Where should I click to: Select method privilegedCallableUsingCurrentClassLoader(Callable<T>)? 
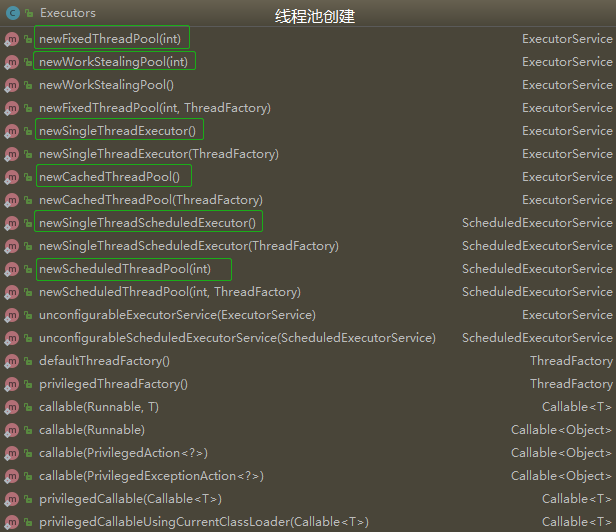click(204, 521)
